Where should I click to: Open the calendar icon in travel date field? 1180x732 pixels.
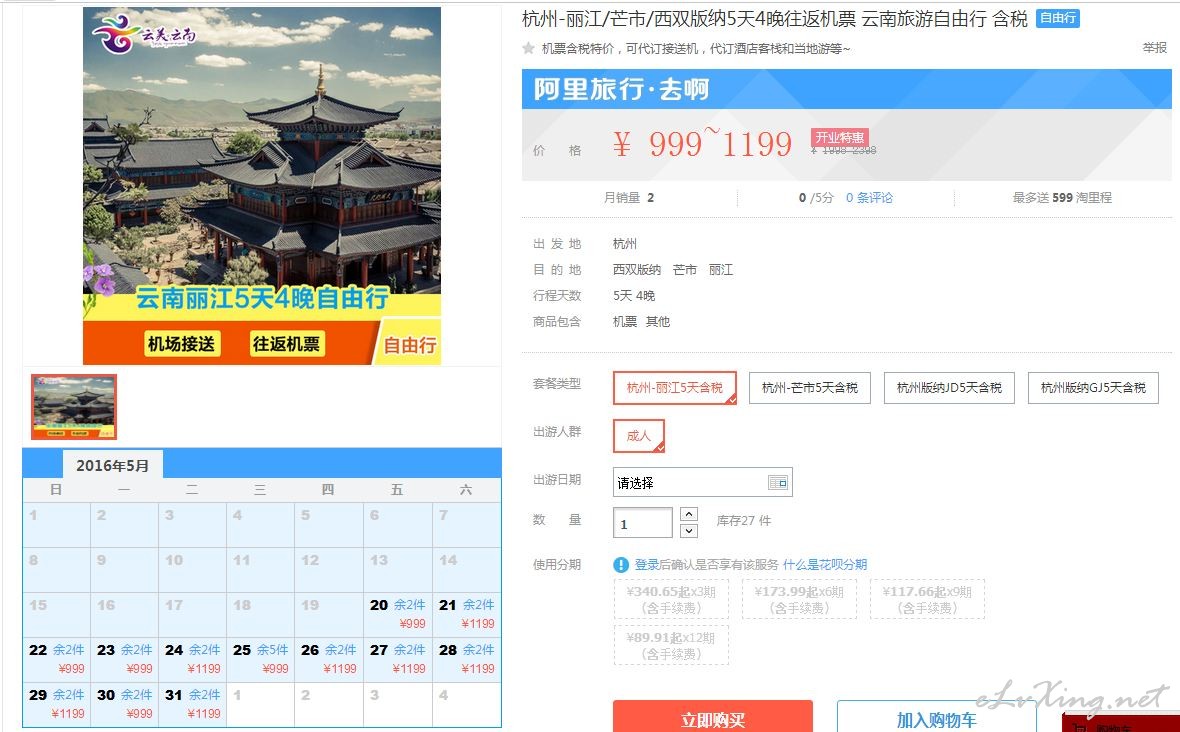coord(777,482)
